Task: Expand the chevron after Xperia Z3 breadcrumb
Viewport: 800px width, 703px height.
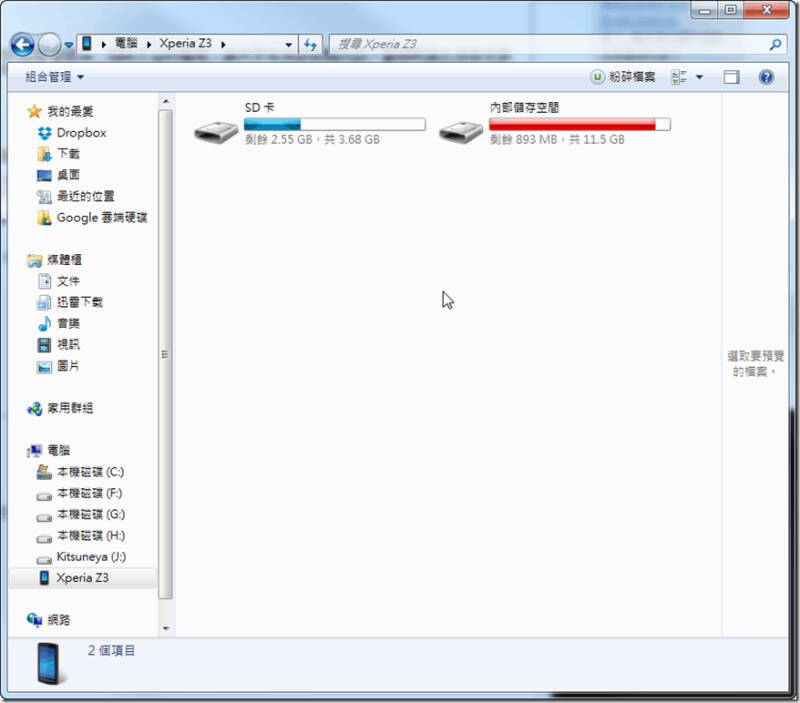Action: (223, 44)
